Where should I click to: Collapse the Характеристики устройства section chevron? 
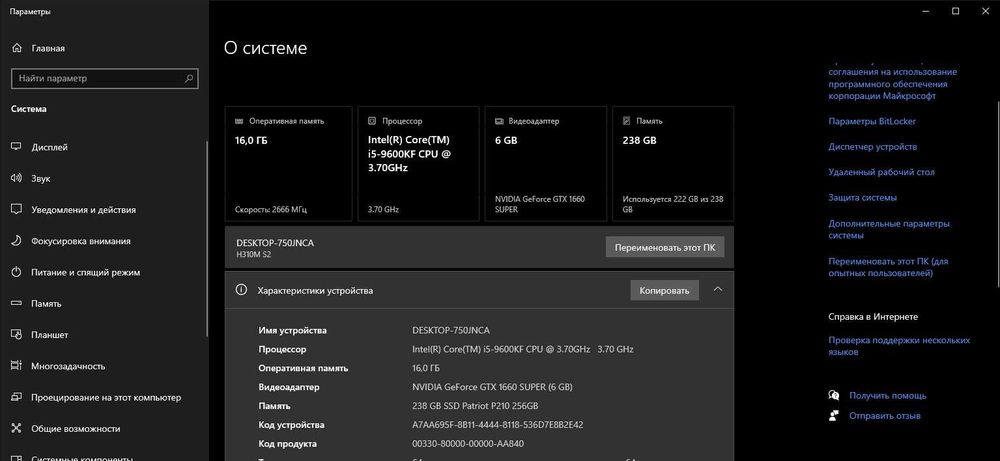717,289
